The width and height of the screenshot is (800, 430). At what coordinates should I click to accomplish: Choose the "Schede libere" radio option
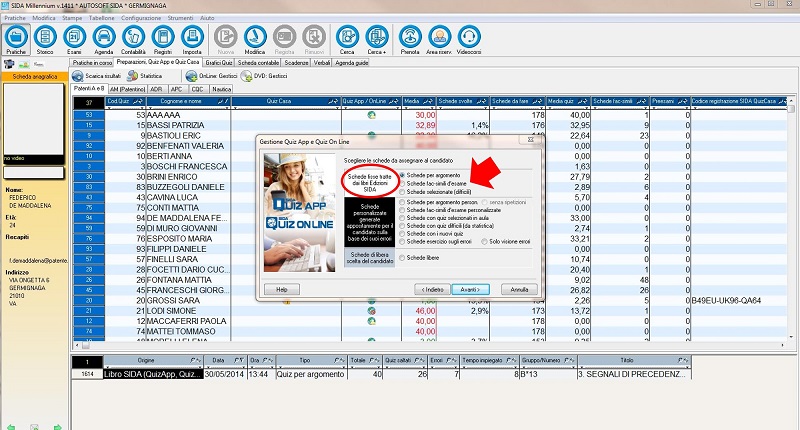[401, 258]
